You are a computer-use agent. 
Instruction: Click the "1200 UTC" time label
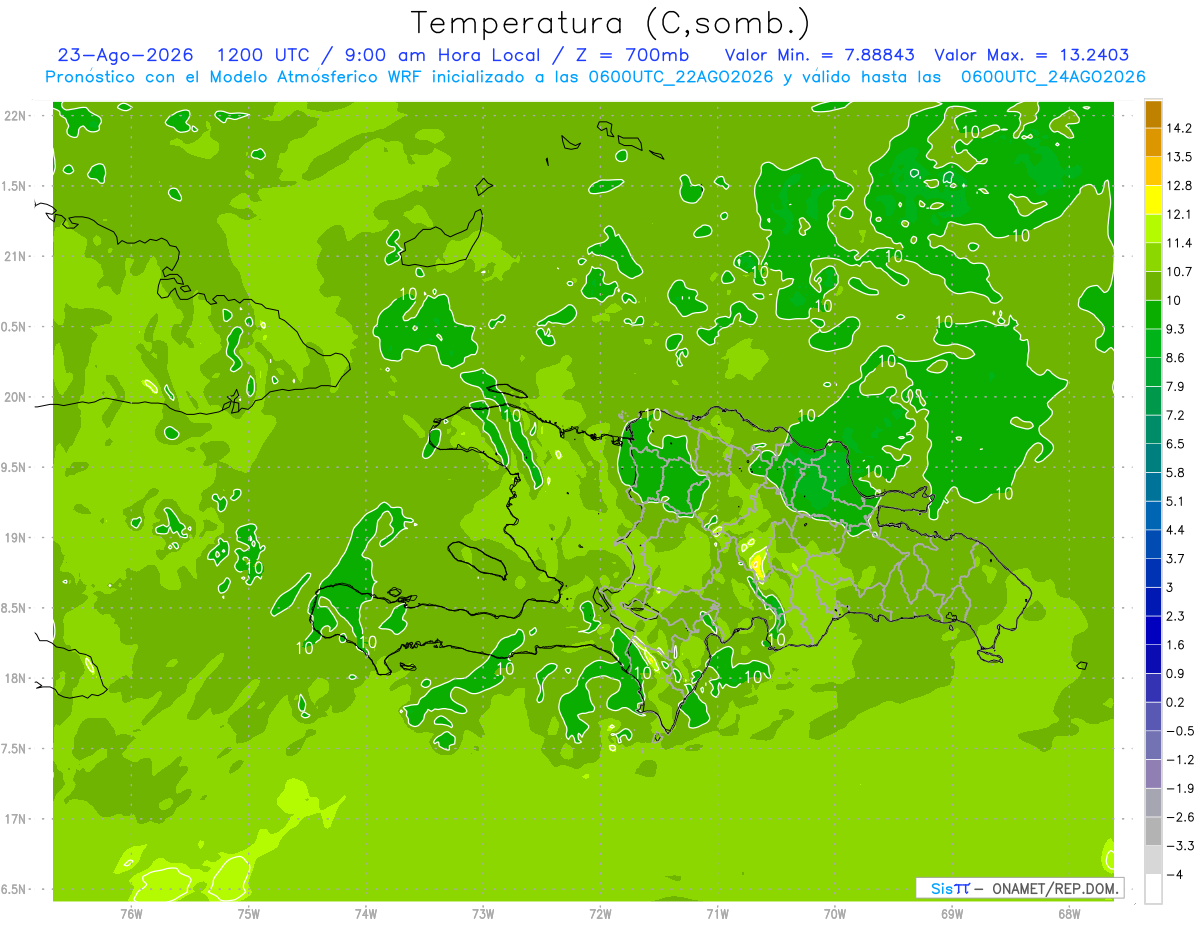click(x=266, y=55)
